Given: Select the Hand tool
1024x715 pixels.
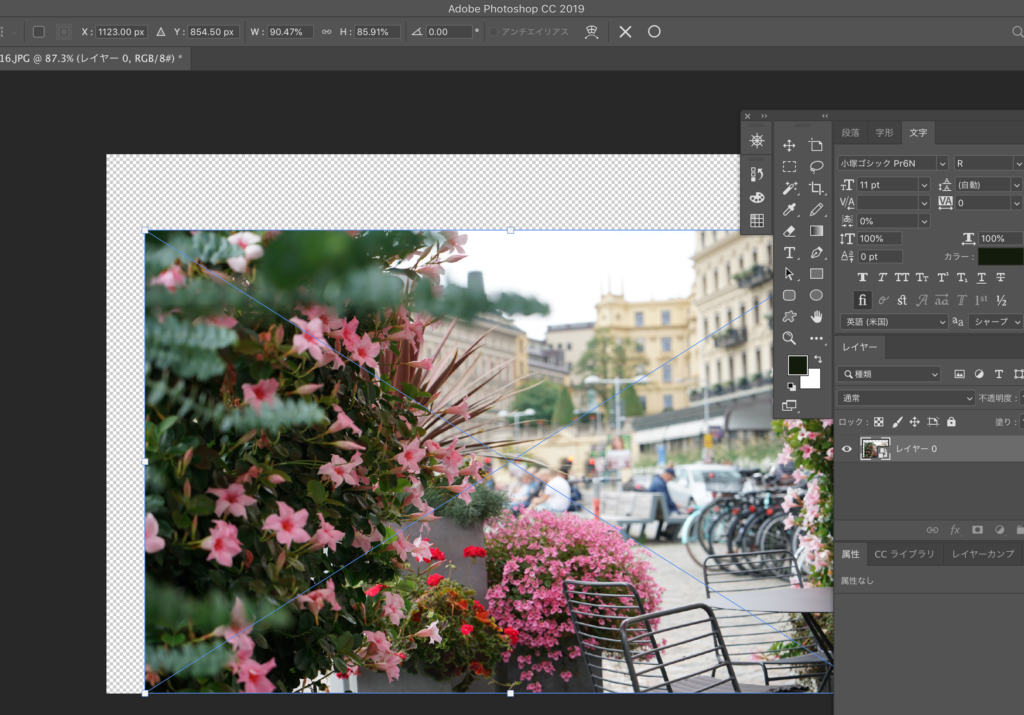Looking at the screenshot, I should point(816,317).
